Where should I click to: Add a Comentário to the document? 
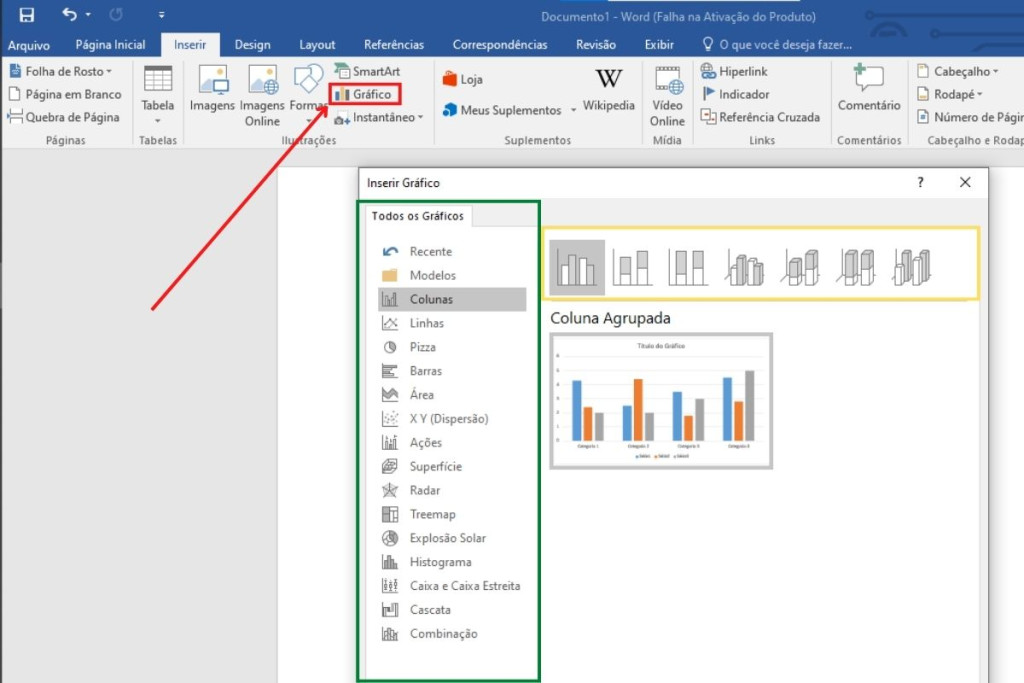click(868, 90)
